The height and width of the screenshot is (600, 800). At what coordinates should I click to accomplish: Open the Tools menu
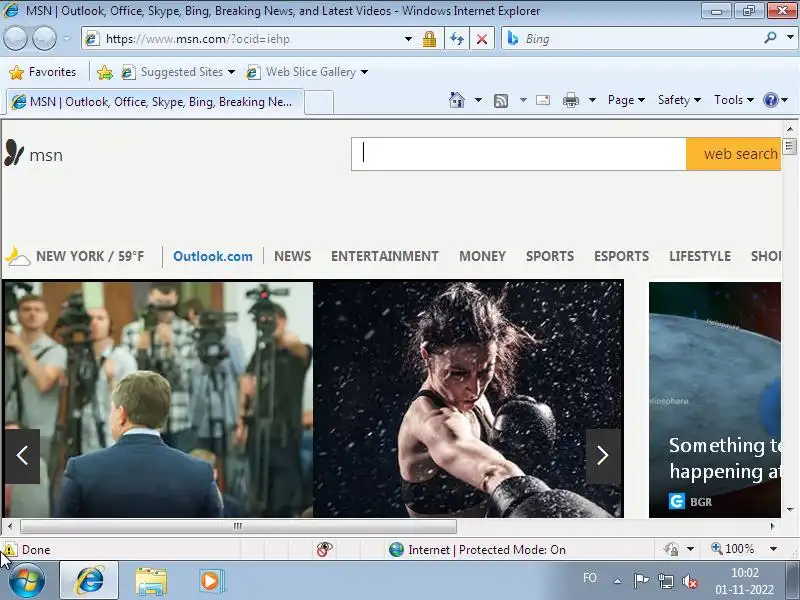pos(734,100)
